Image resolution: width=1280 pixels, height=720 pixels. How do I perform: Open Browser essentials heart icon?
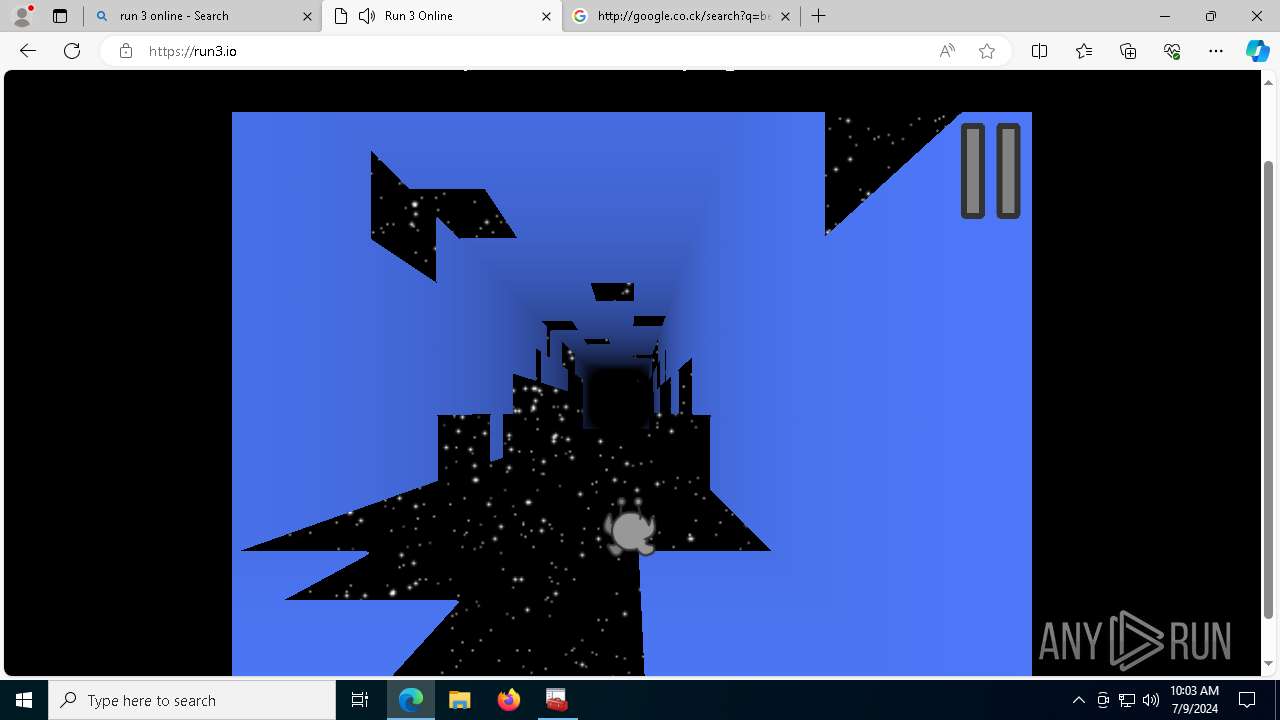[x=1172, y=51]
